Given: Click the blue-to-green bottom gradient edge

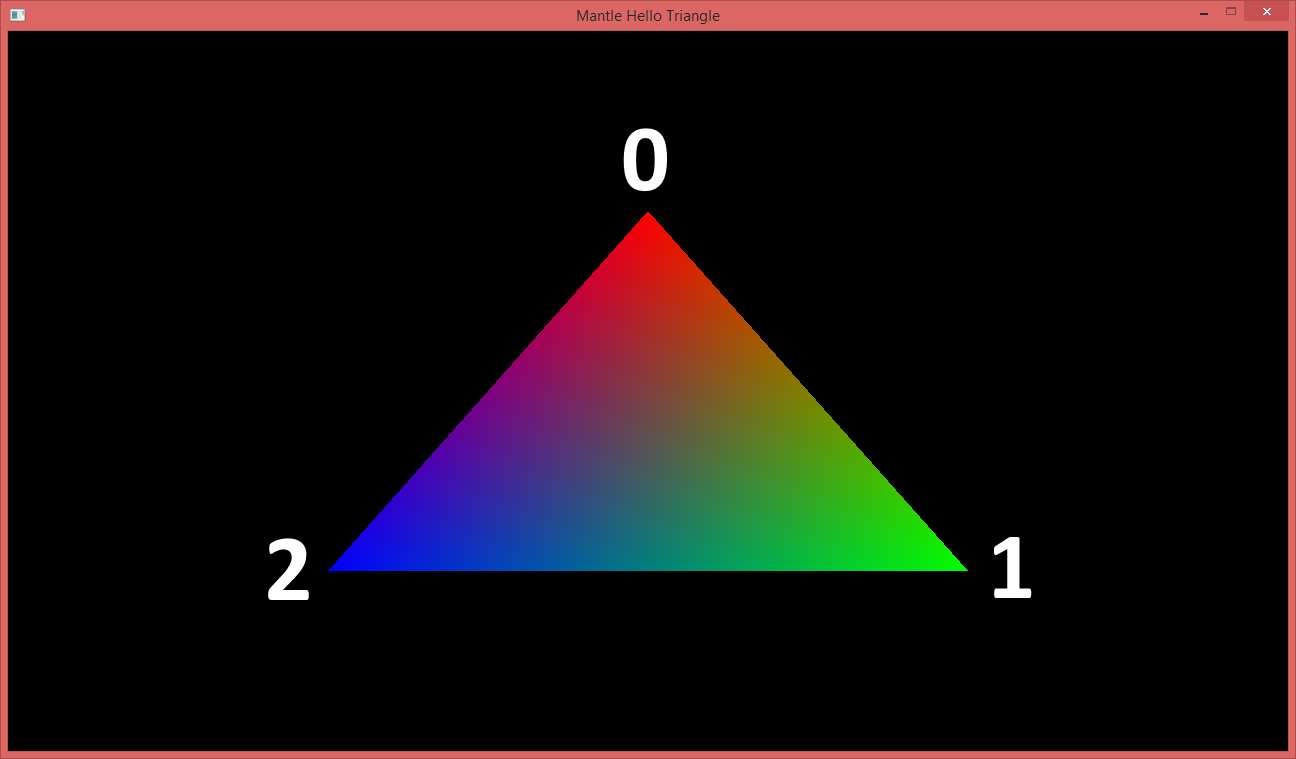Looking at the screenshot, I should [x=648, y=565].
